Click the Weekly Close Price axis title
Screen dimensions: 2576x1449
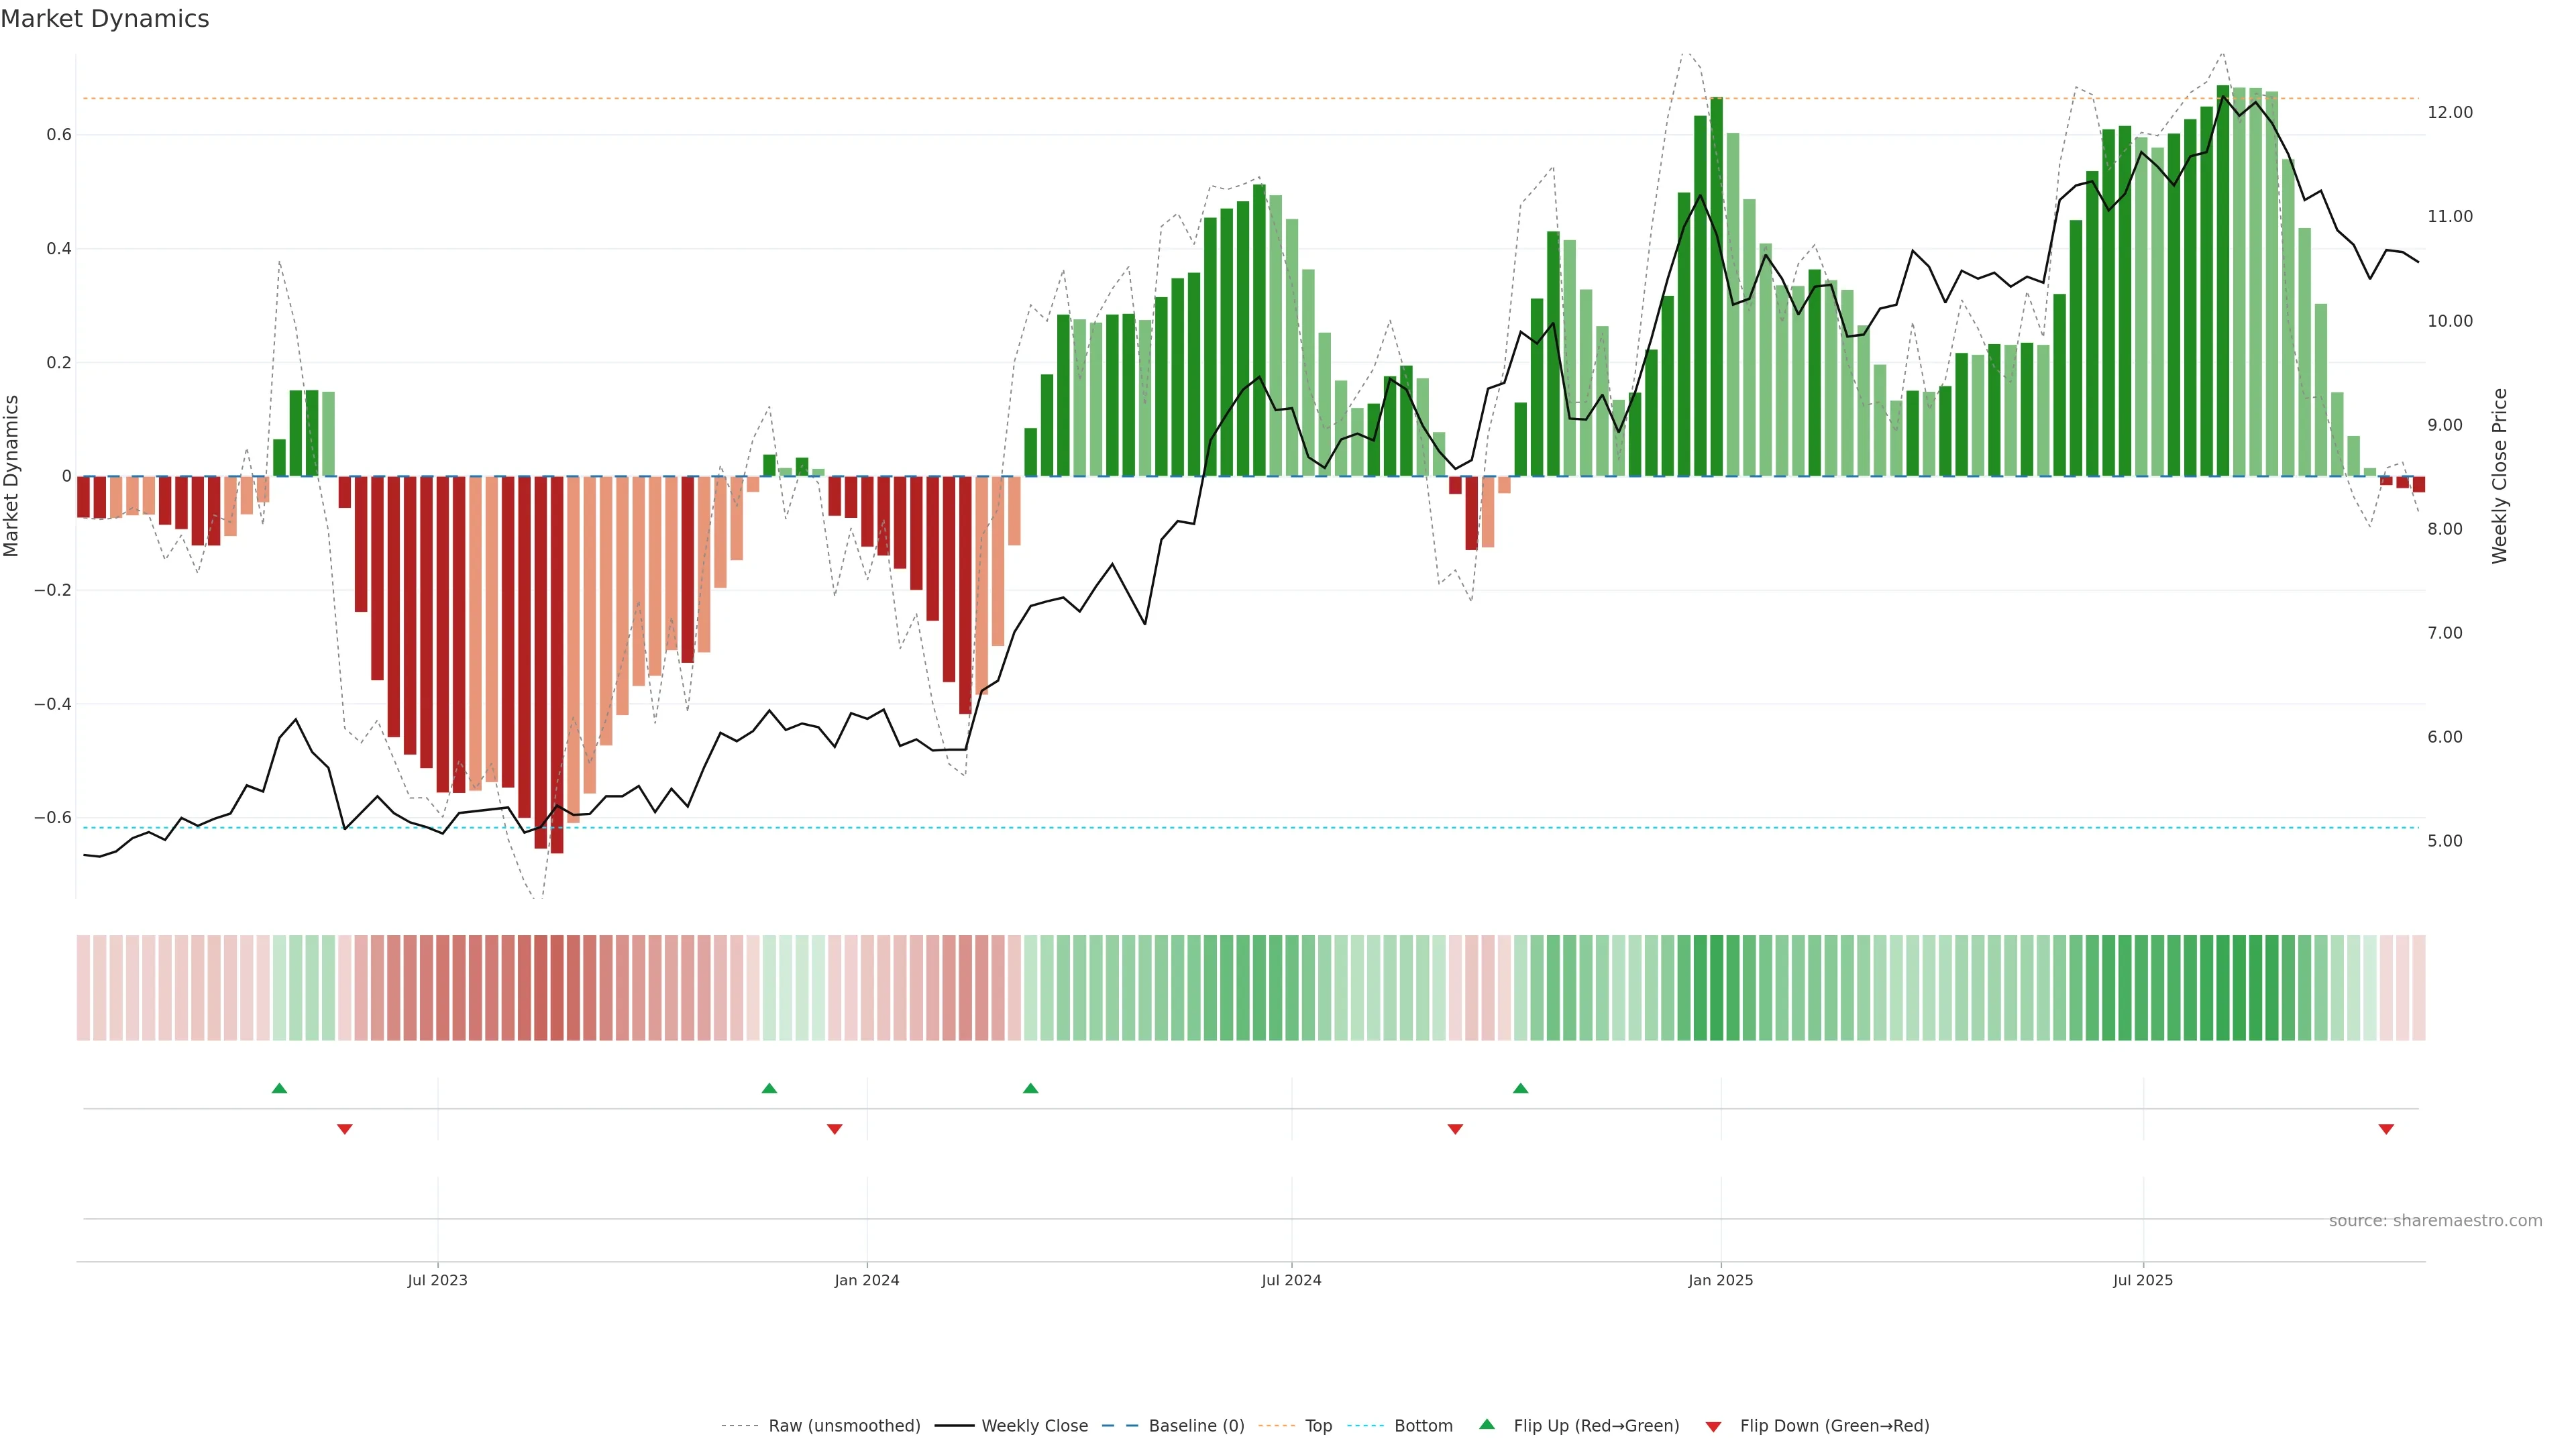[x=2499, y=476]
